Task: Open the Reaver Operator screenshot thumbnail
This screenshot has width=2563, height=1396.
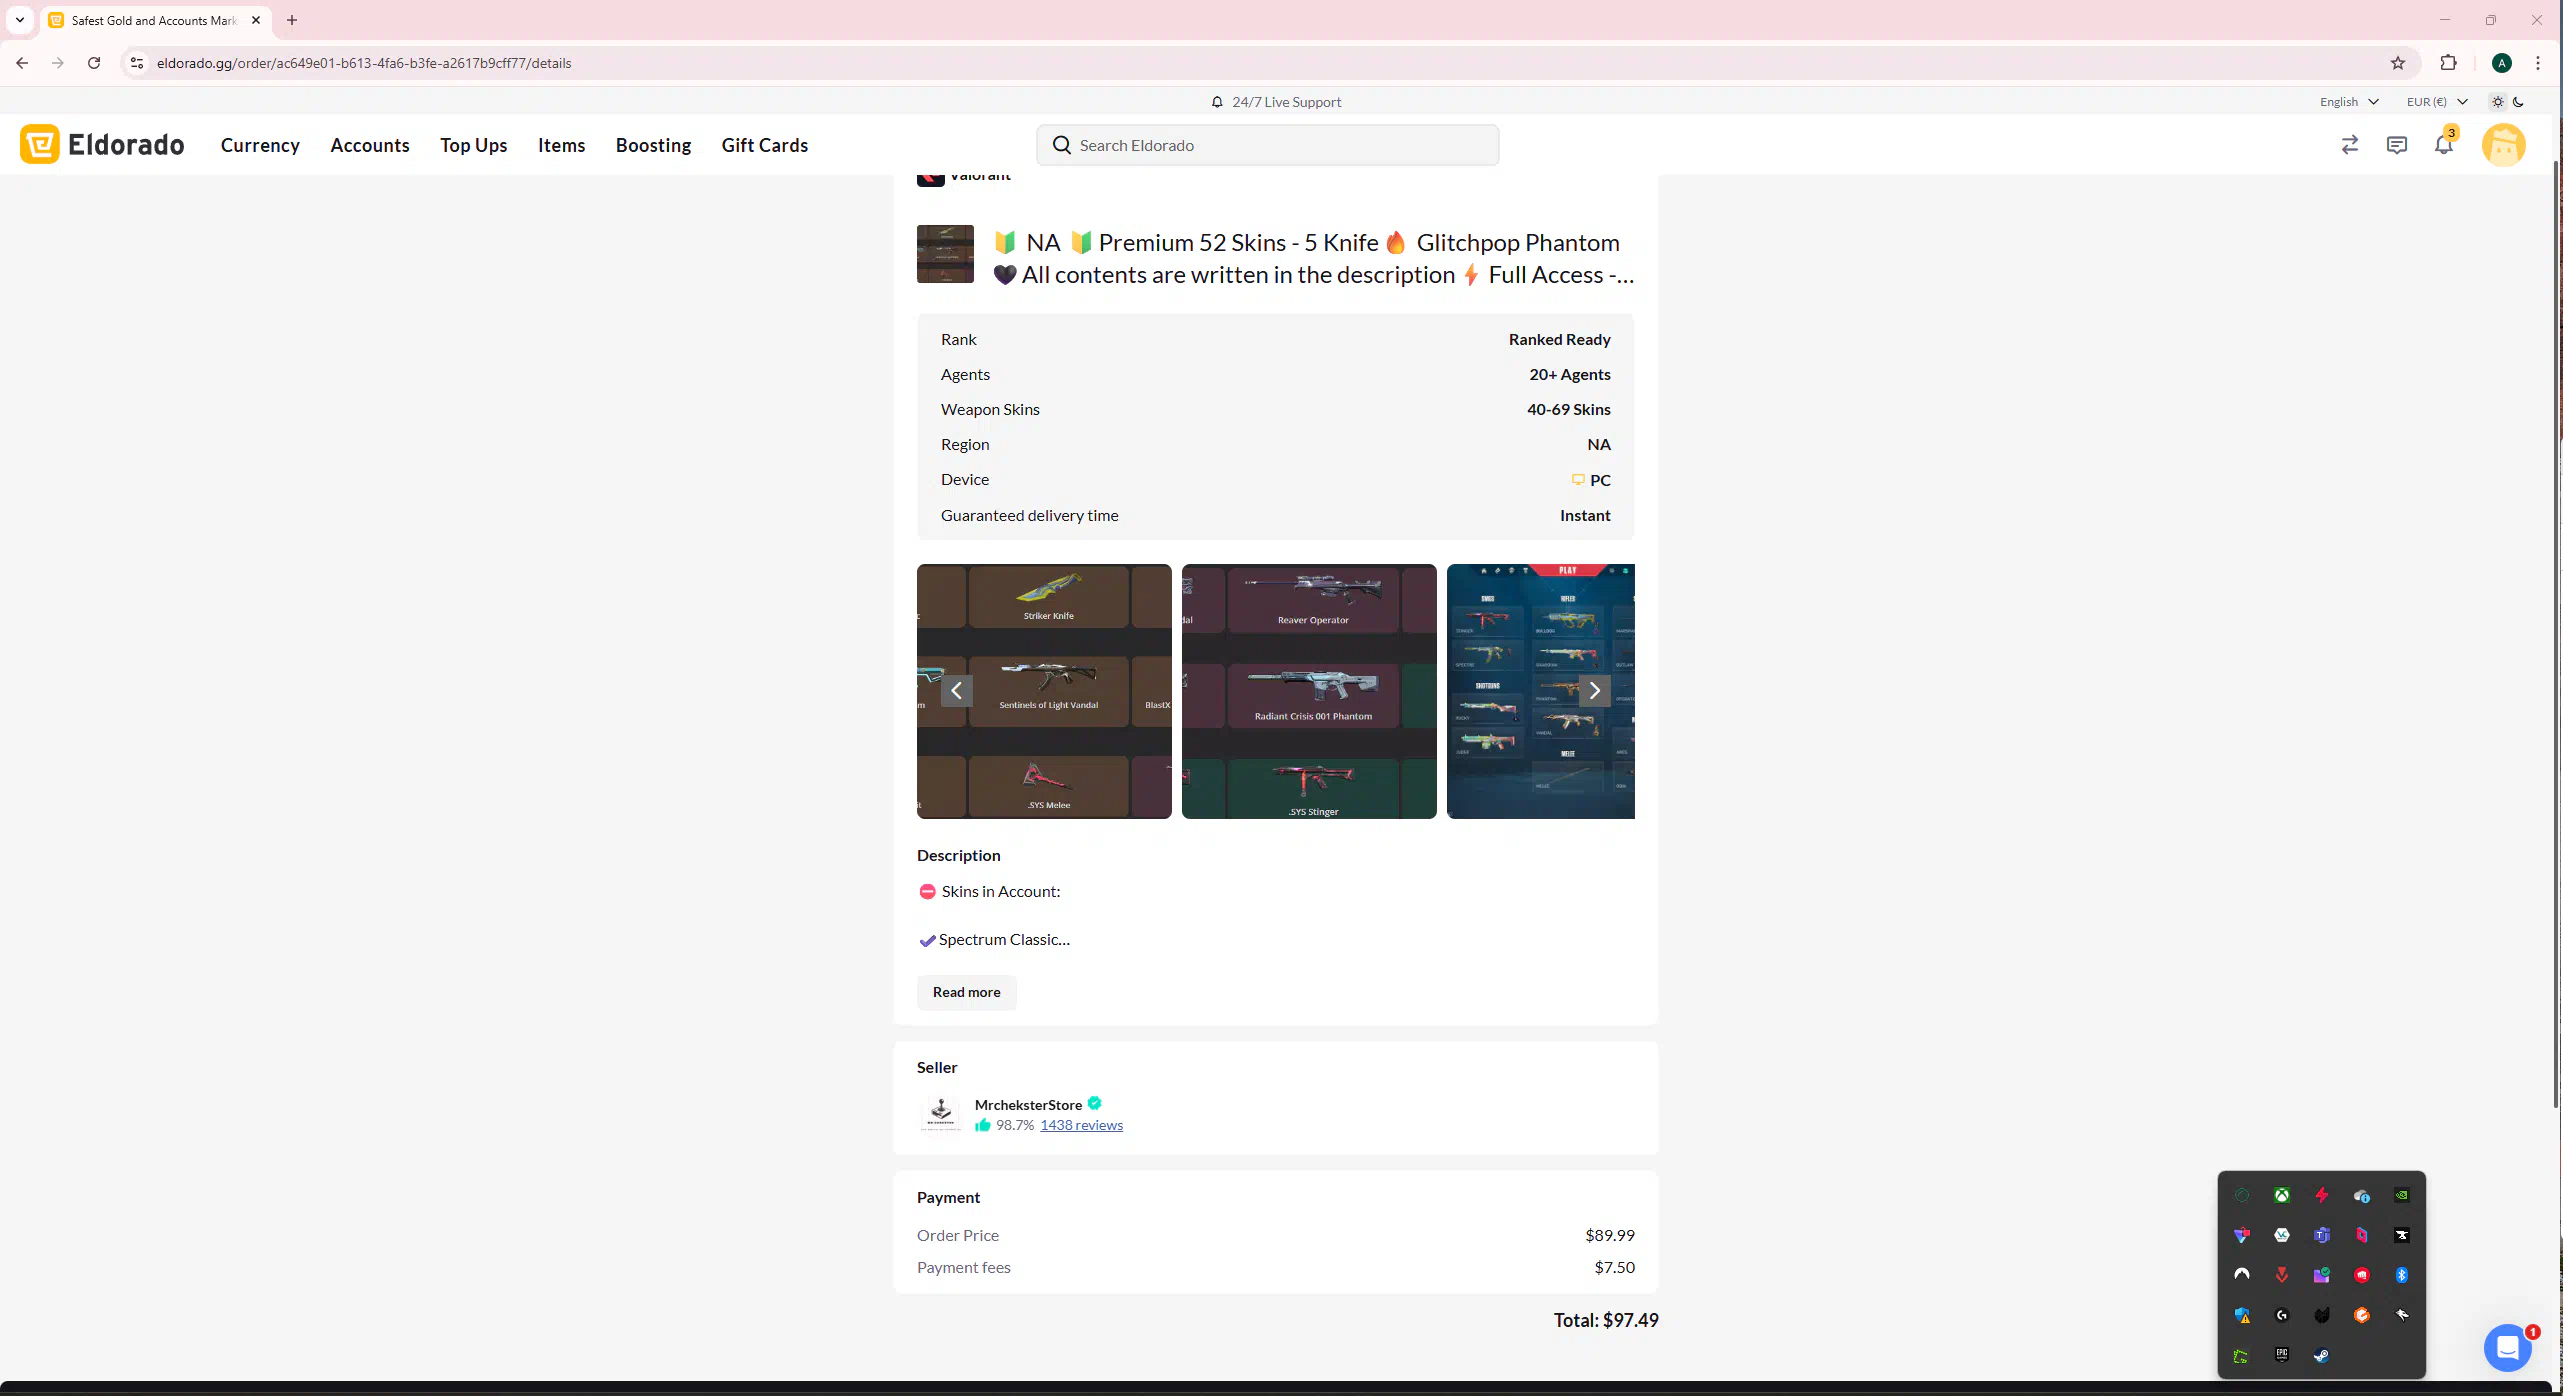Action: coord(1309,691)
